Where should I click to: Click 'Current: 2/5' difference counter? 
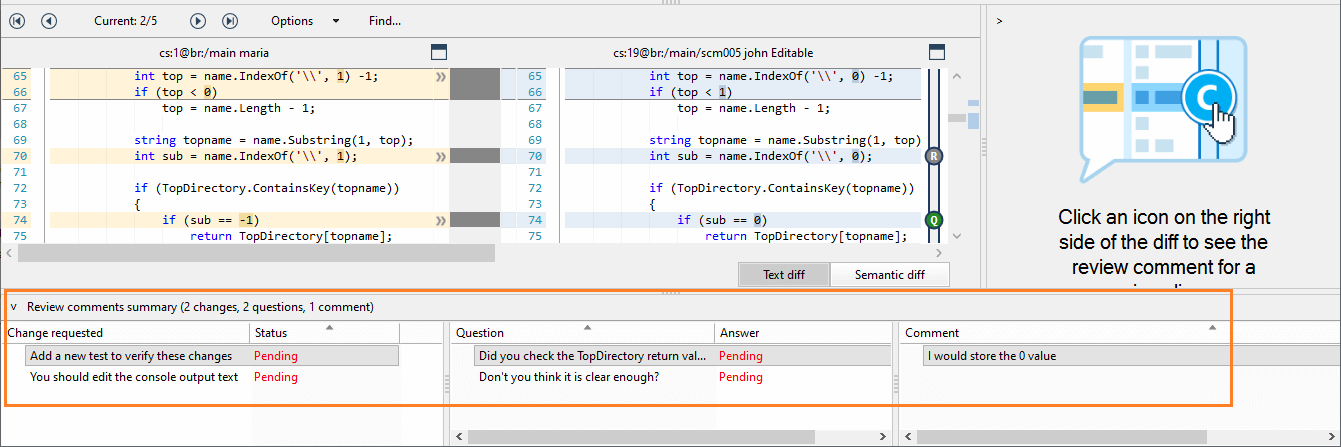125,21
